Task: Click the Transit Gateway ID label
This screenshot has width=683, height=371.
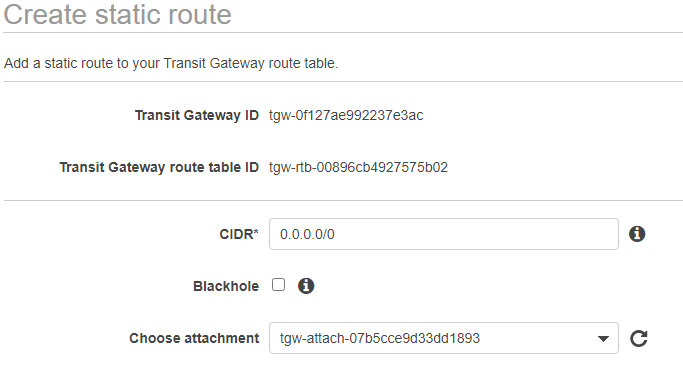Action: [x=197, y=115]
